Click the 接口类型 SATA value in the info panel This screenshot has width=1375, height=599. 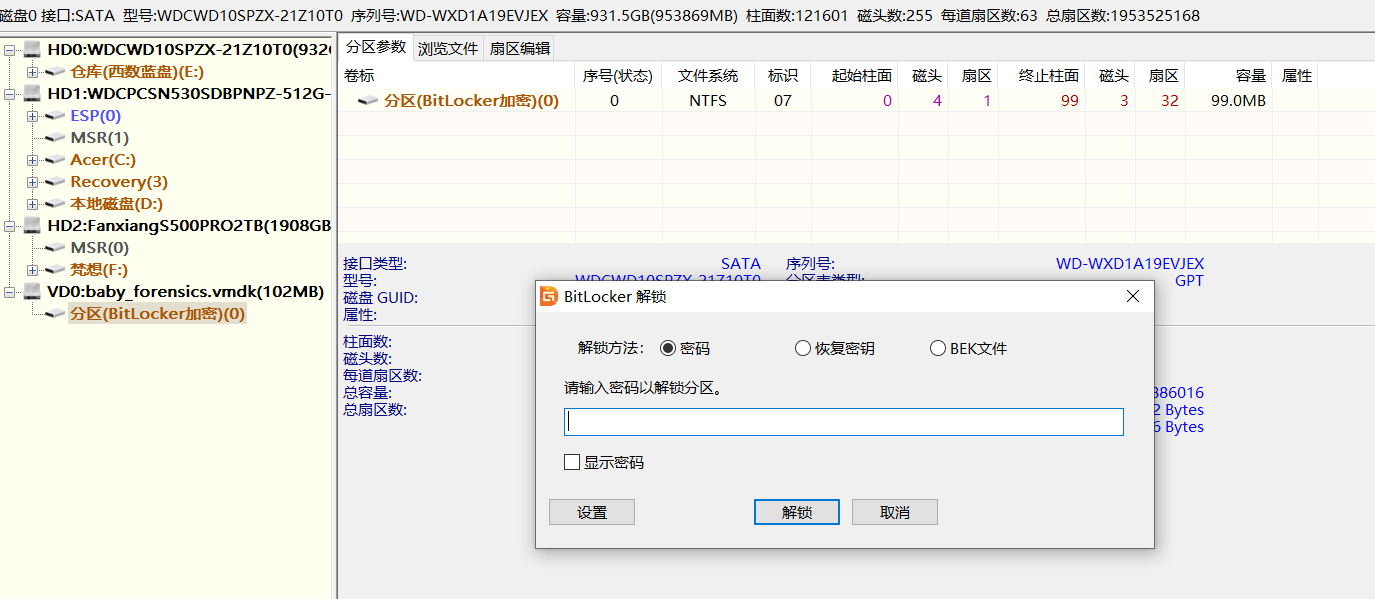point(741,264)
